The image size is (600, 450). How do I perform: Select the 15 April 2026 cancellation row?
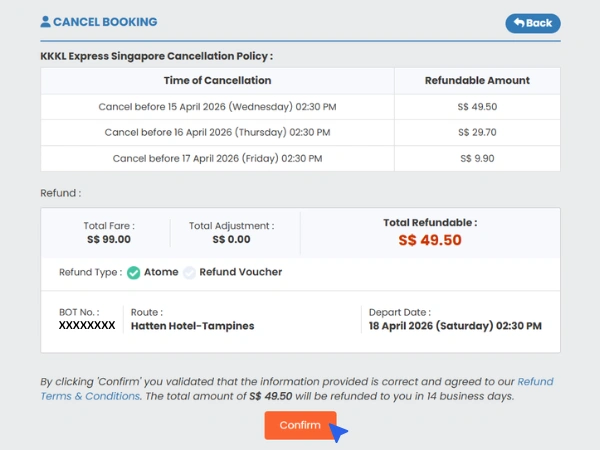click(217, 106)
